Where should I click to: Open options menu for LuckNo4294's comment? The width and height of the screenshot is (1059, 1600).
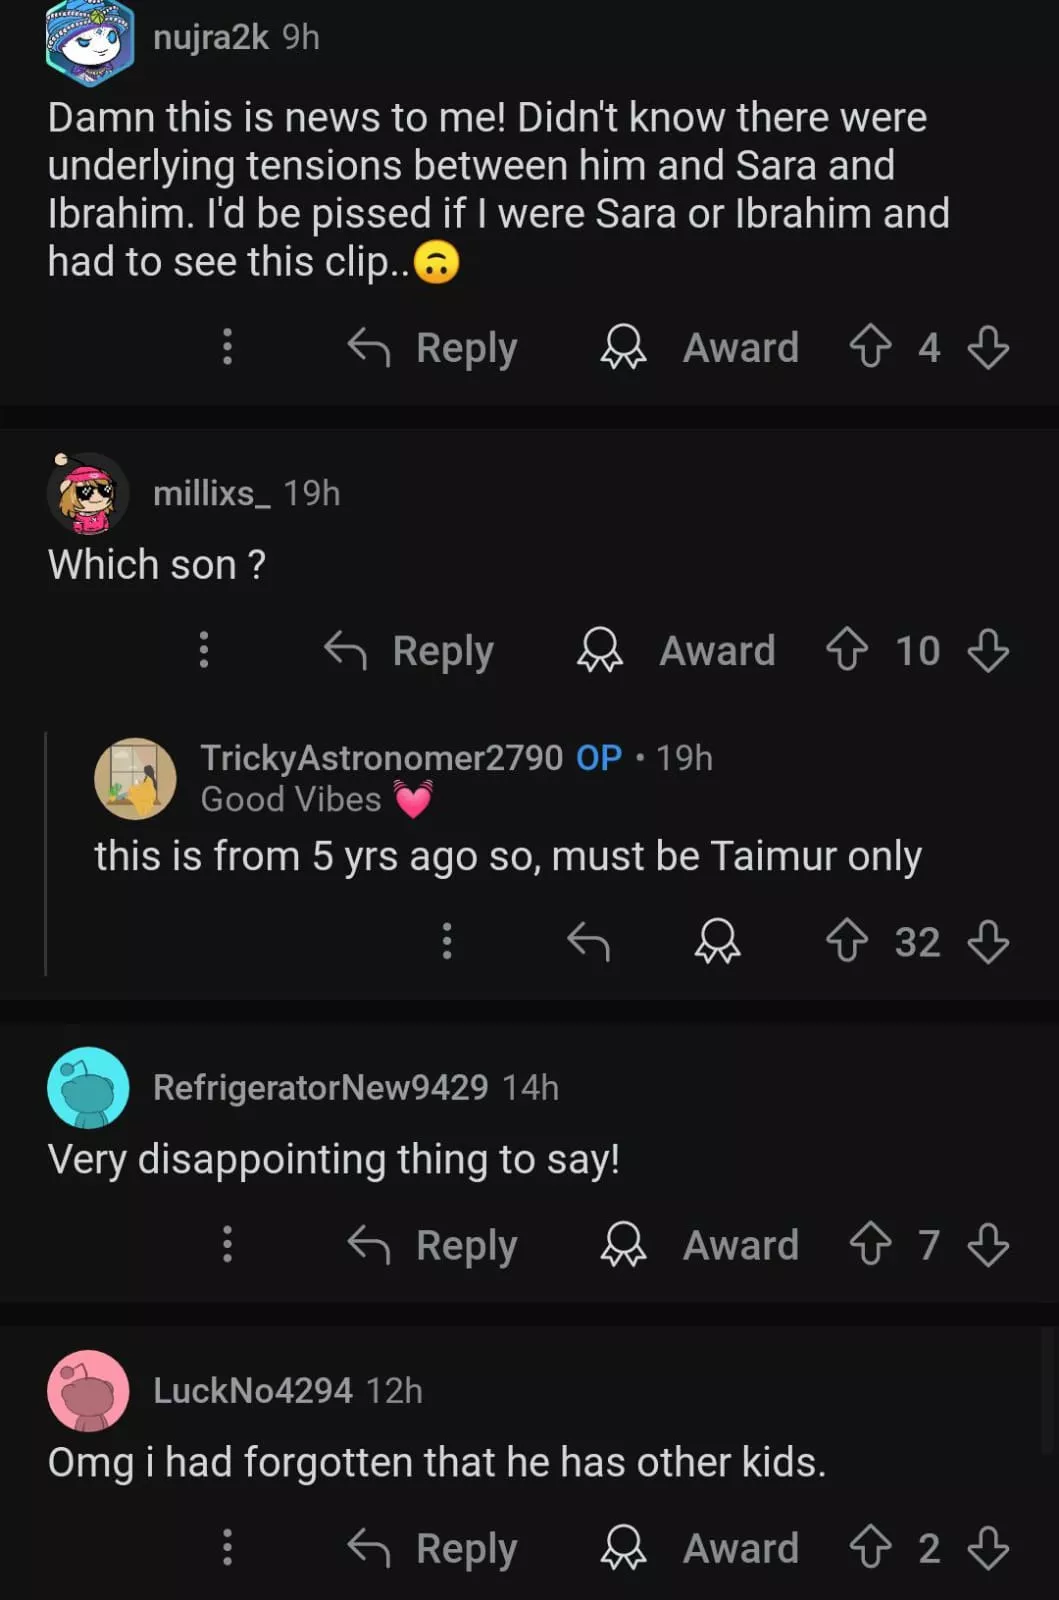point(228,1549)
